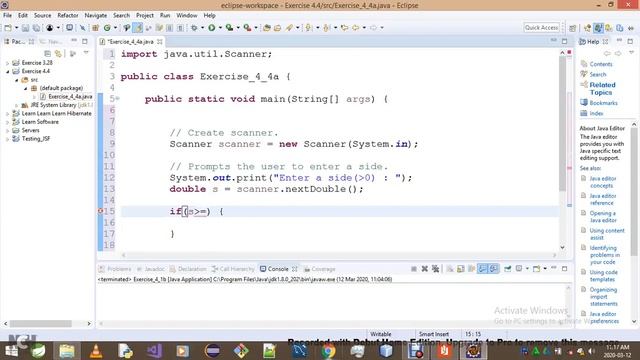The width and height of the screenshot is (640, 360).
Task: Switch to the Problems tab
Action: click(115, 269)
